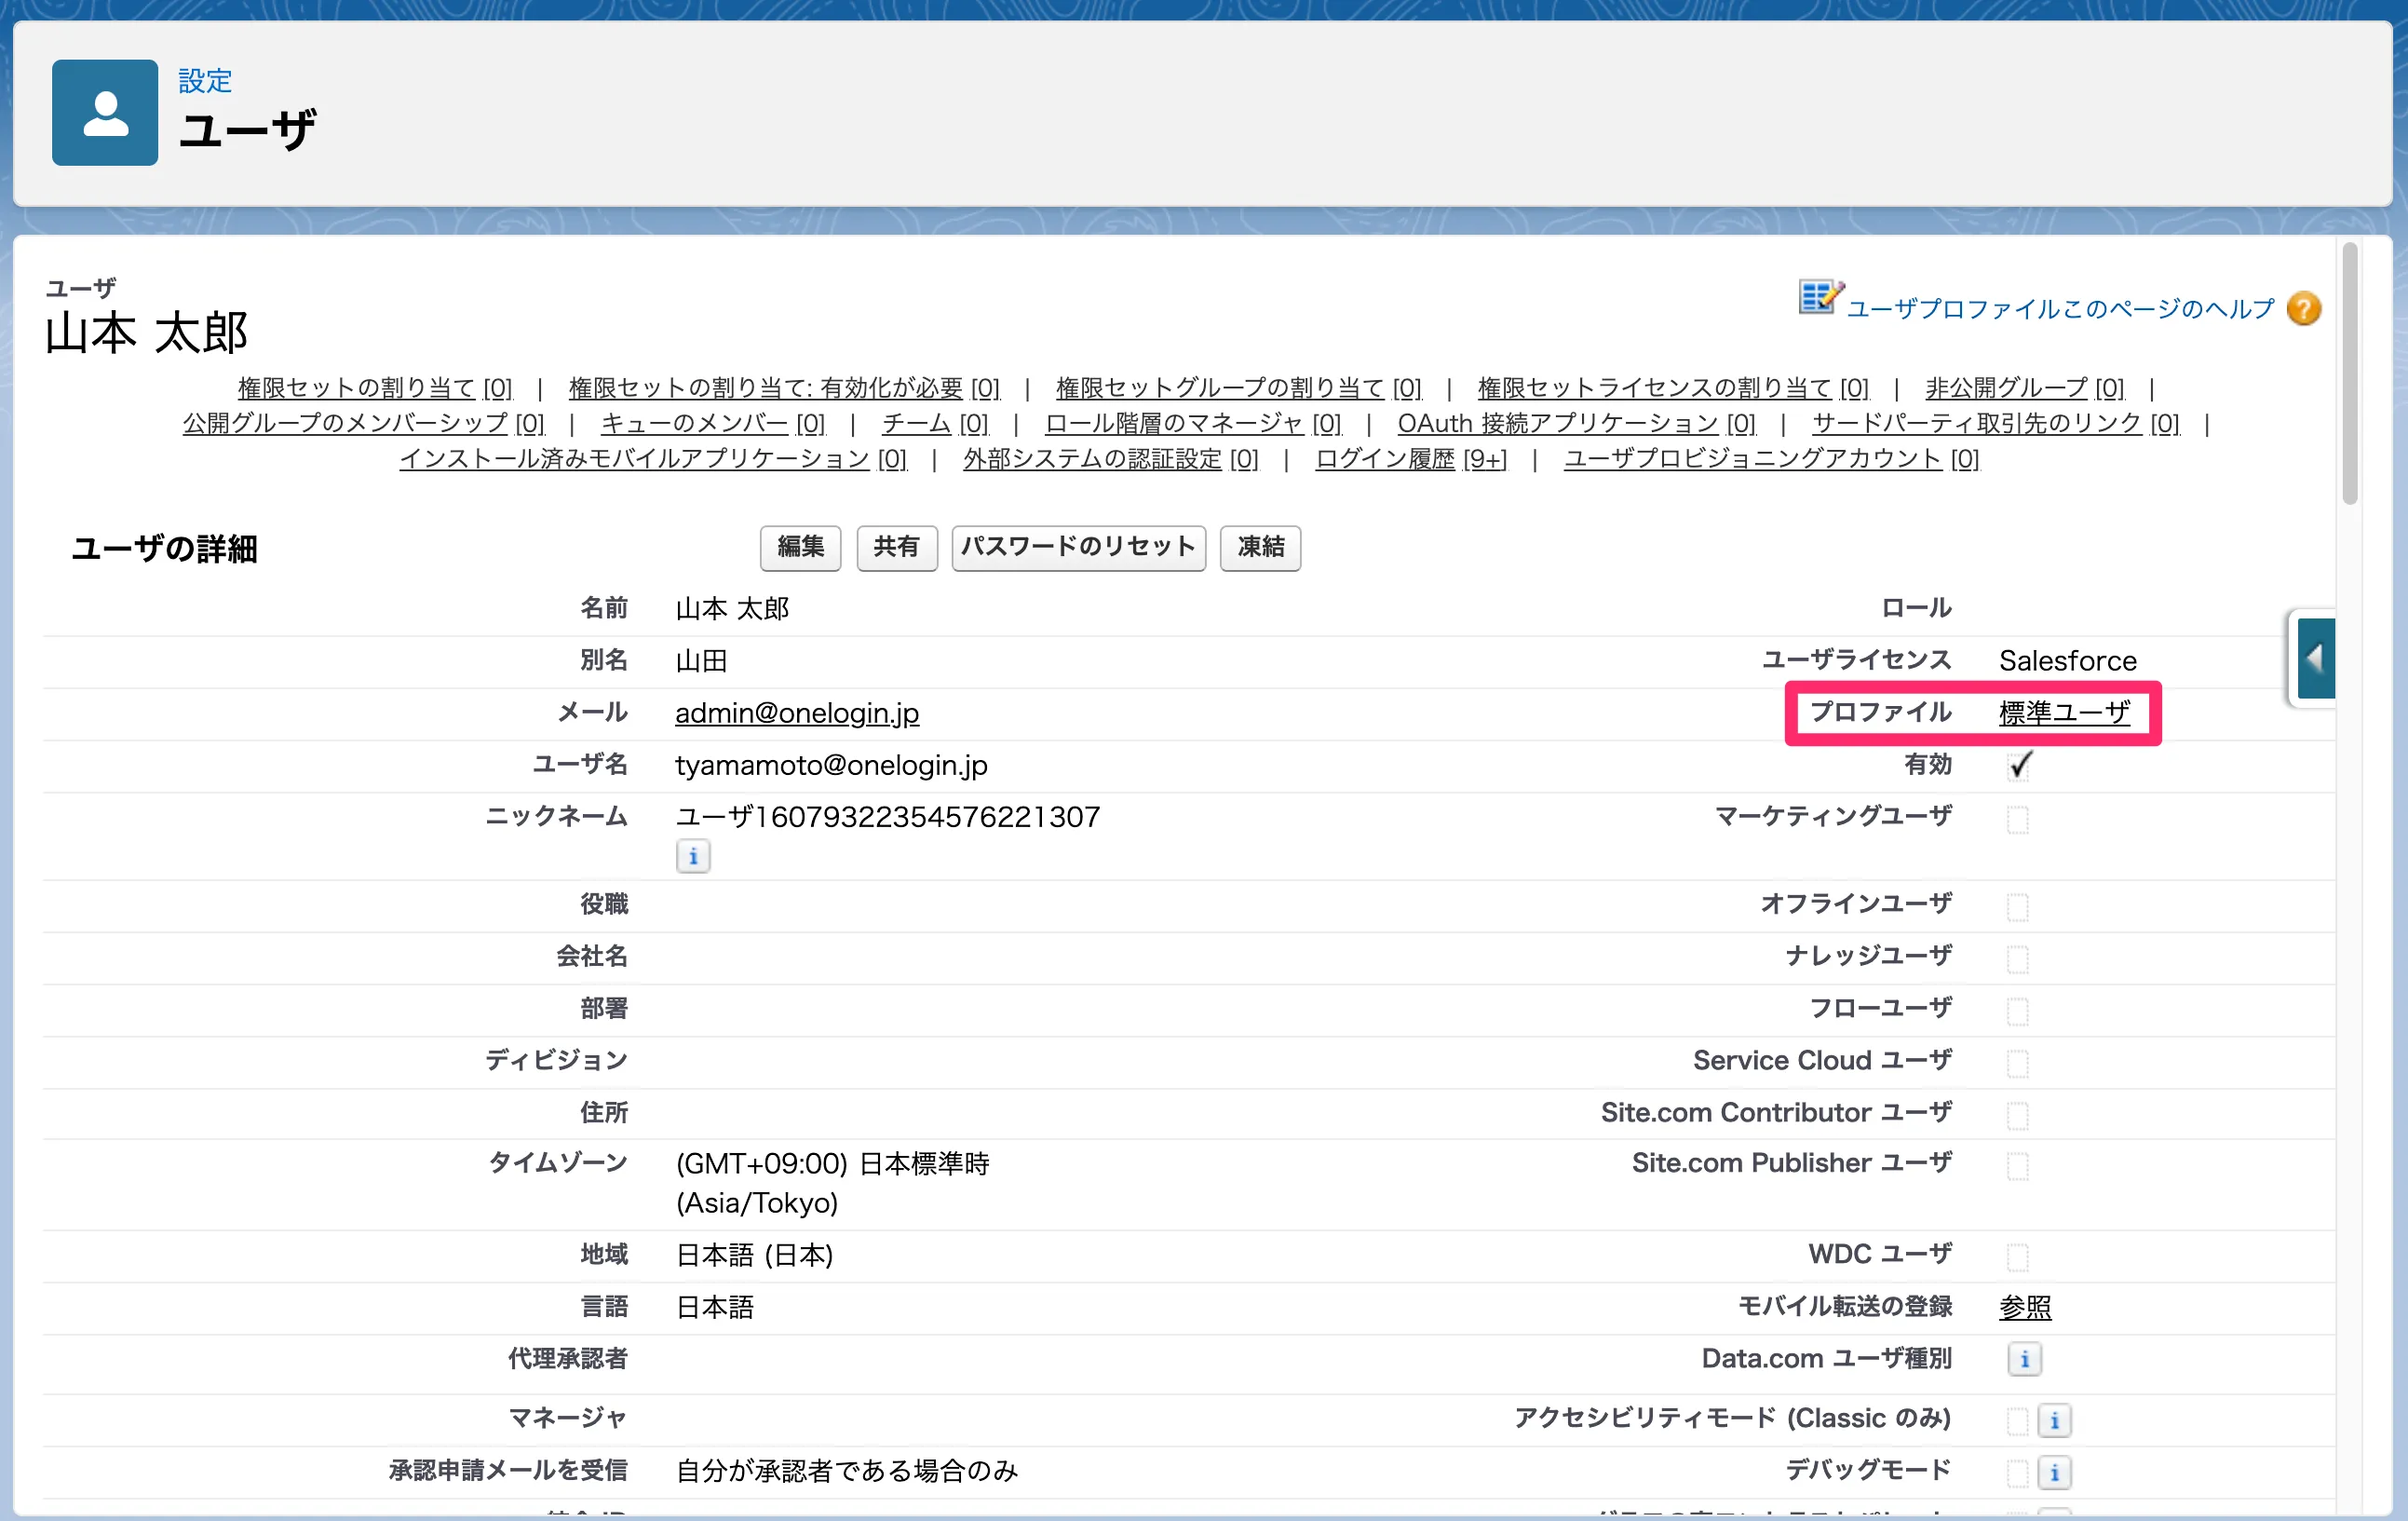Jump to 権限セットの割り当て related list

pyautogui.click(x=356, y=388)
